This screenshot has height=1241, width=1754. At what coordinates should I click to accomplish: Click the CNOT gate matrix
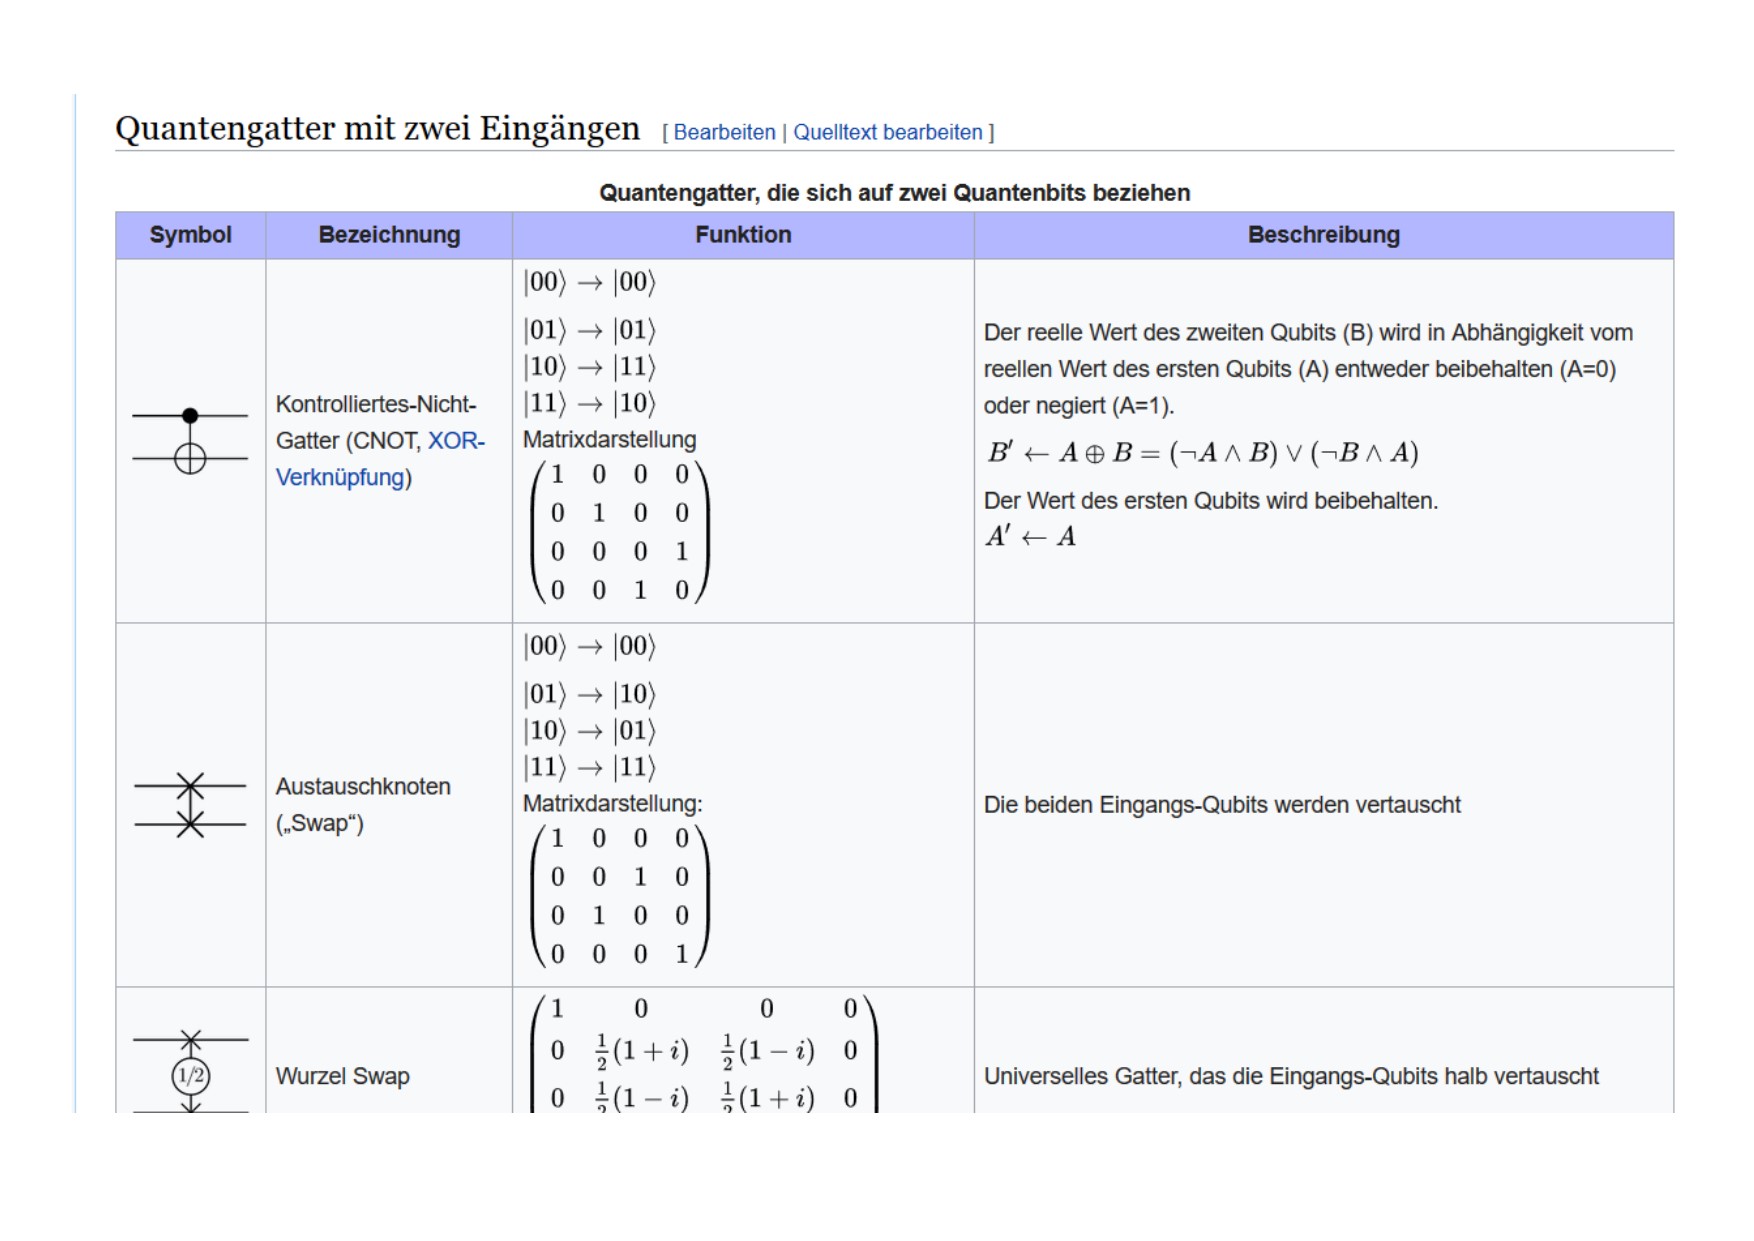click(619, 532)
